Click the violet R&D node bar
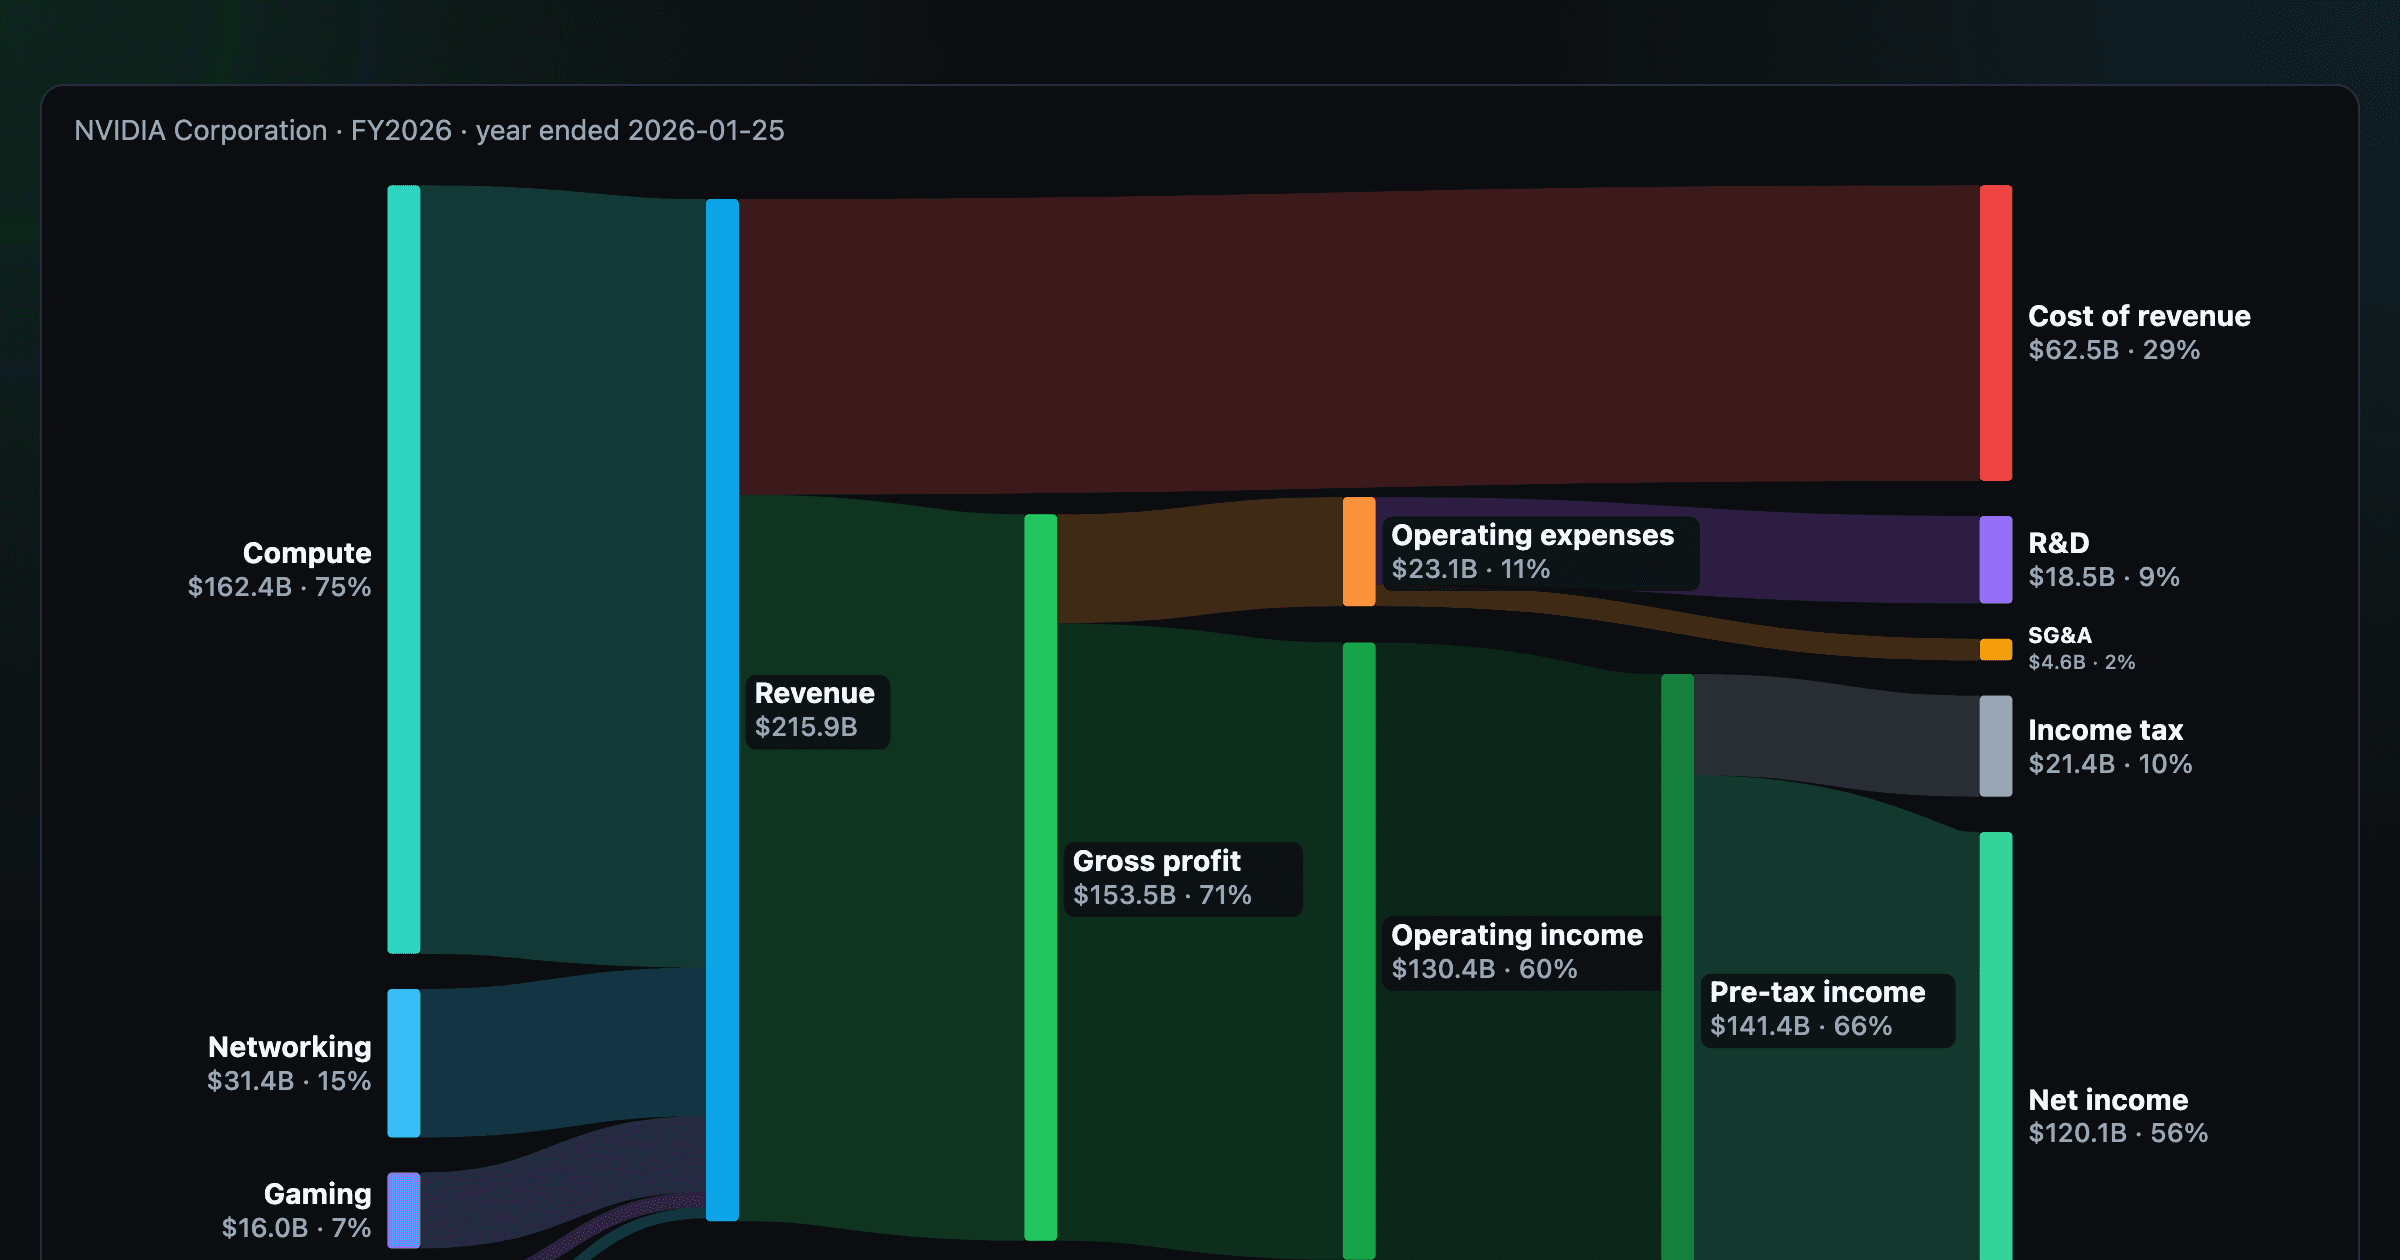Viewport: 2400px width, 1260px height. [x=1996, y=560]
